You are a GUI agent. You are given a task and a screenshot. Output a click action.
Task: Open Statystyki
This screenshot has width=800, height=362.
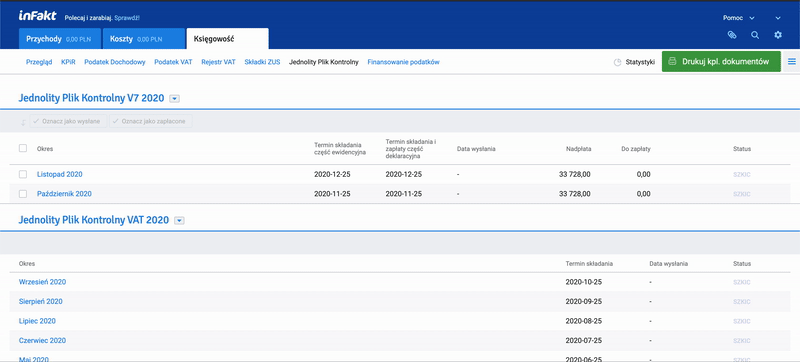coord(634,62)
